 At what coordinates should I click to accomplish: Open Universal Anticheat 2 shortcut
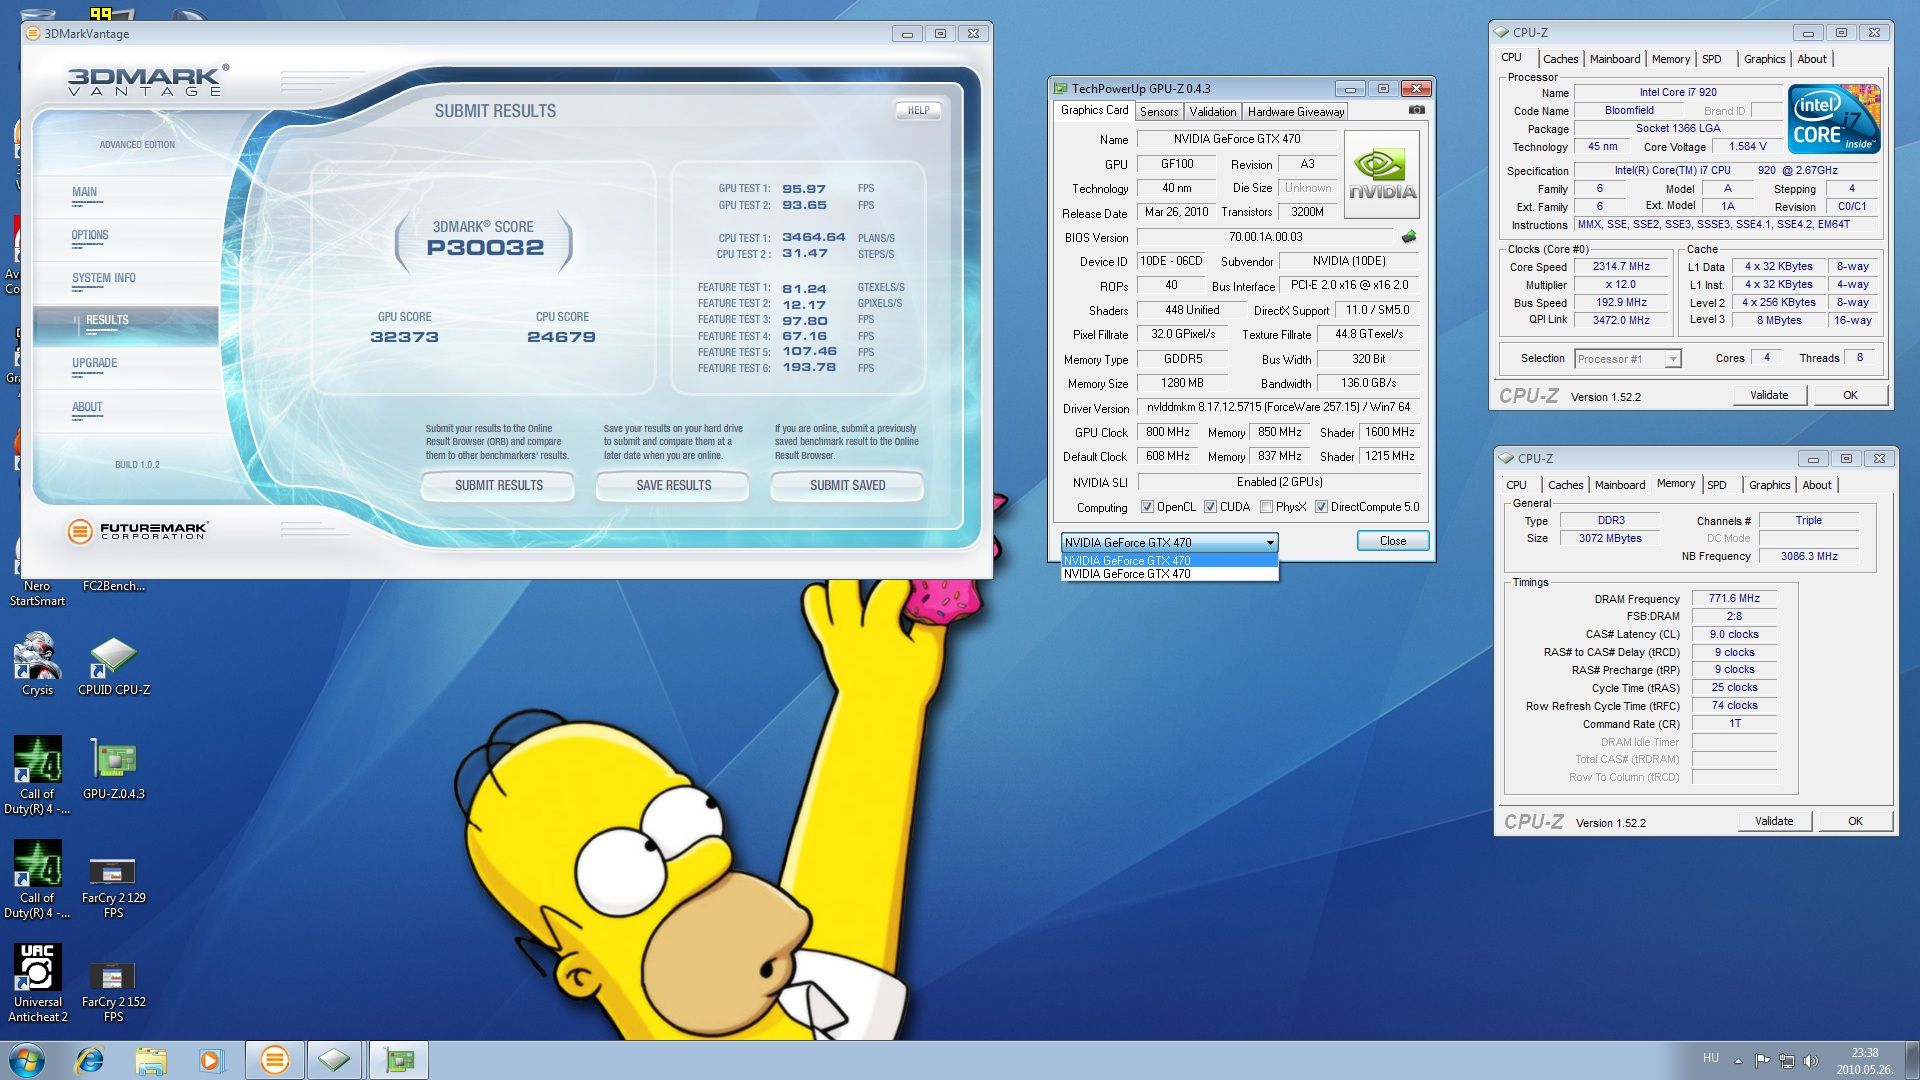click(37, 970)
